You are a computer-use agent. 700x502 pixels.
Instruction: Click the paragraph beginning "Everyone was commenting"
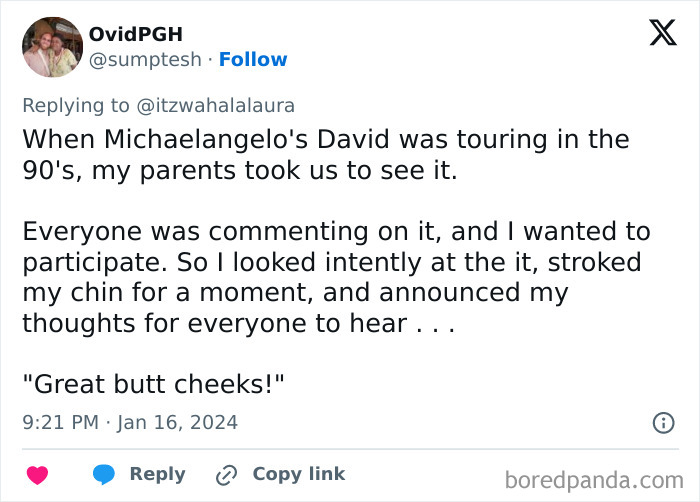click(336, 278)
